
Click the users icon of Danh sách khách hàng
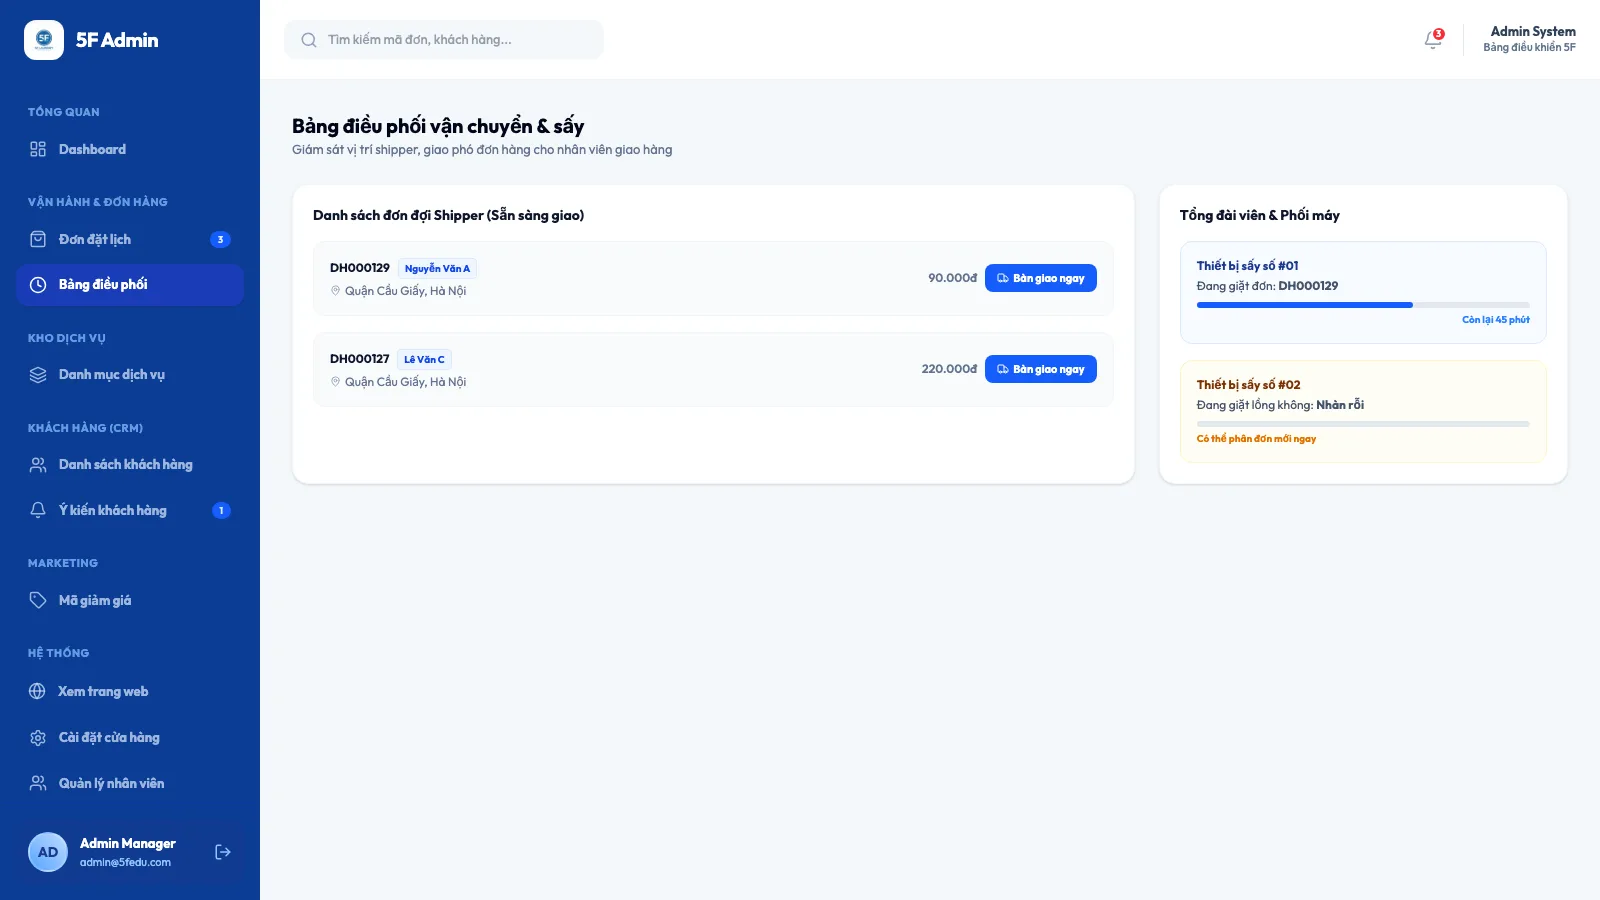coord(38,465)
